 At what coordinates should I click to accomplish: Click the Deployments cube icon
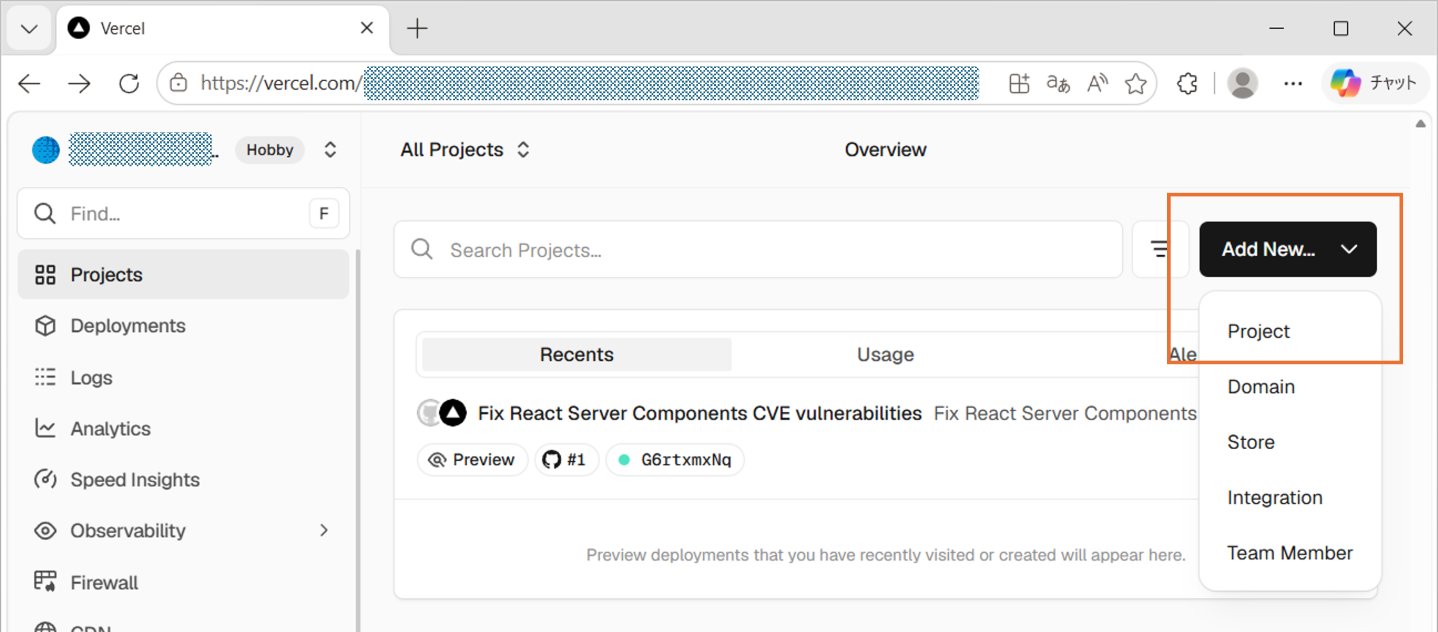click(x=45, y=326)
